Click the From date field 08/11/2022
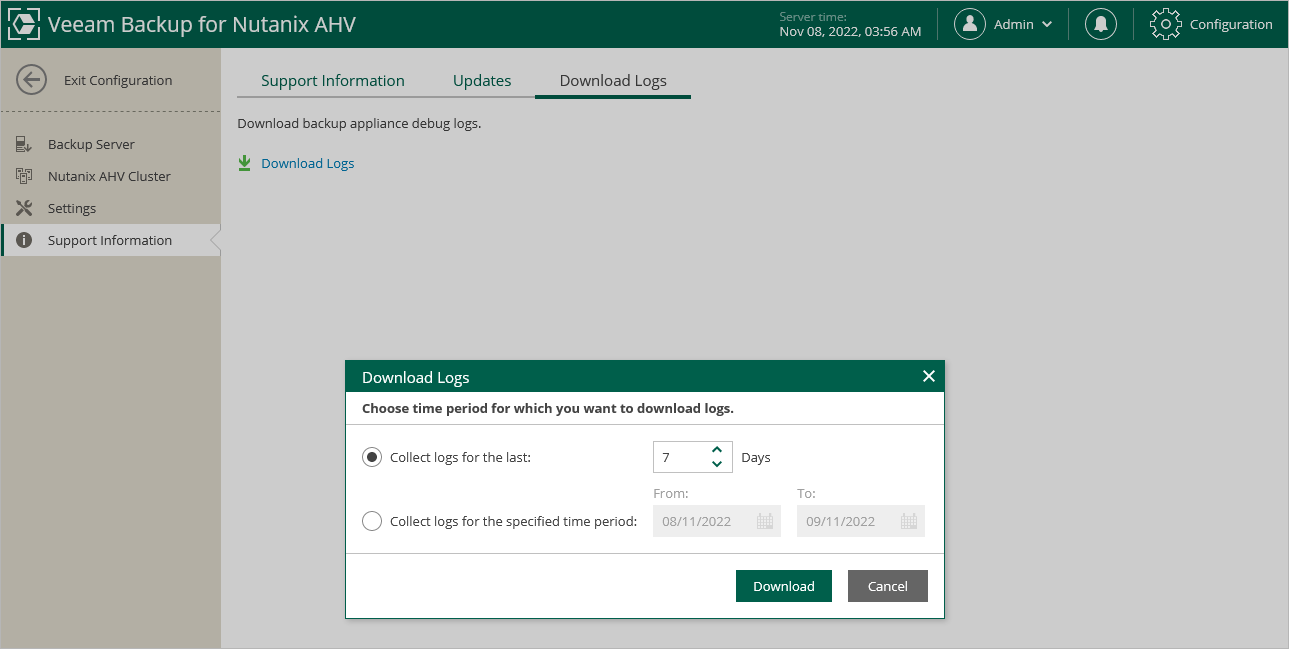The width and height of the screenshot is (1289, 649). (x=717, y=521)
